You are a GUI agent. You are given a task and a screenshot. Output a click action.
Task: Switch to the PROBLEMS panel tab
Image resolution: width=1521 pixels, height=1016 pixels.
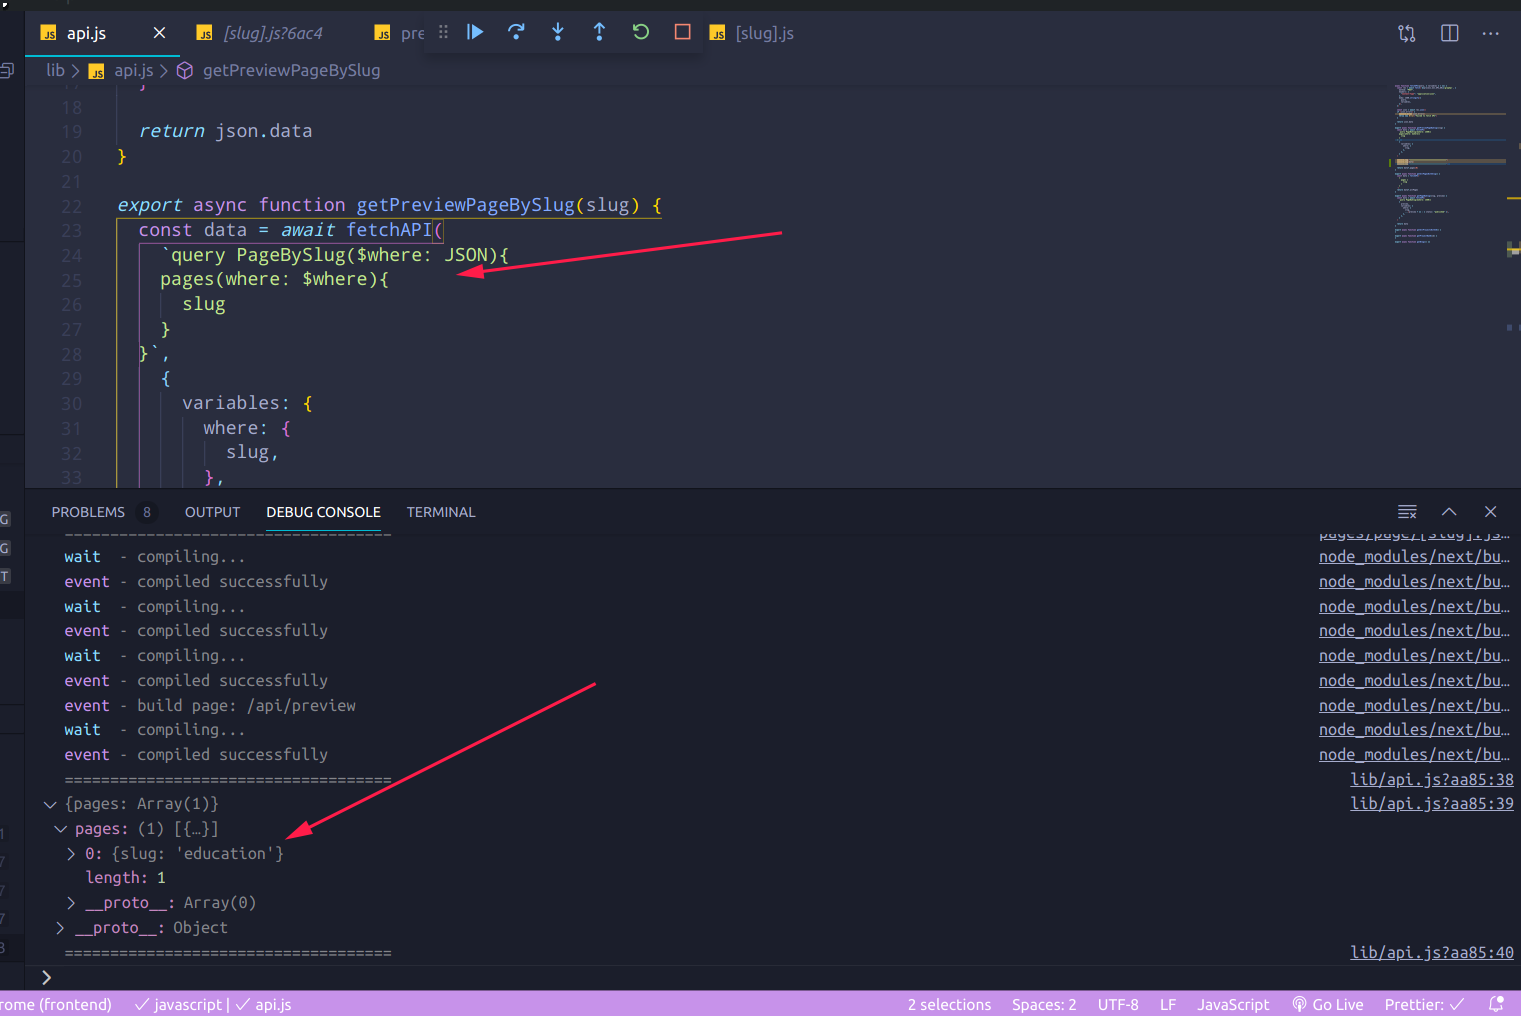tap(88, 512)
